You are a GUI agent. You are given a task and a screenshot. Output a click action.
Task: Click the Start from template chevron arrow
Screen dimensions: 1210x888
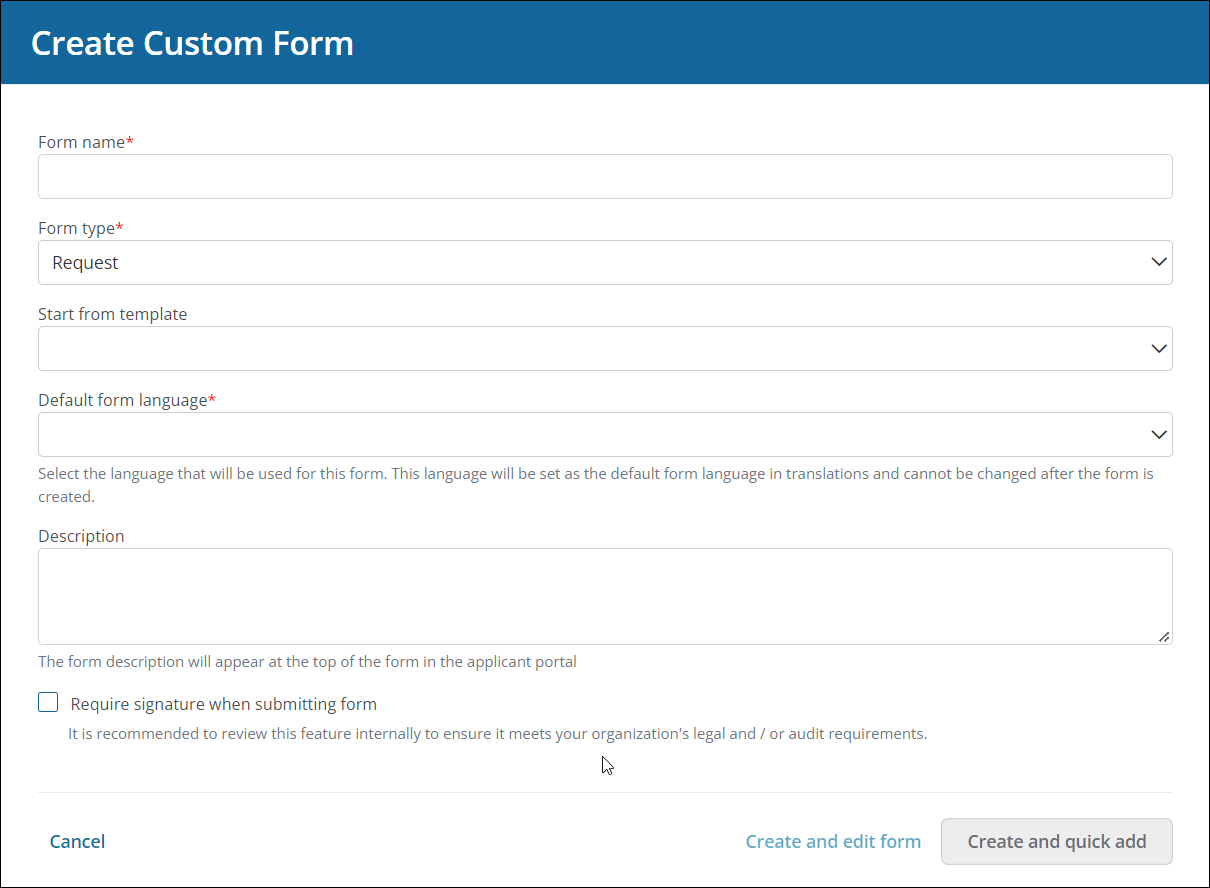[1158, 349]
